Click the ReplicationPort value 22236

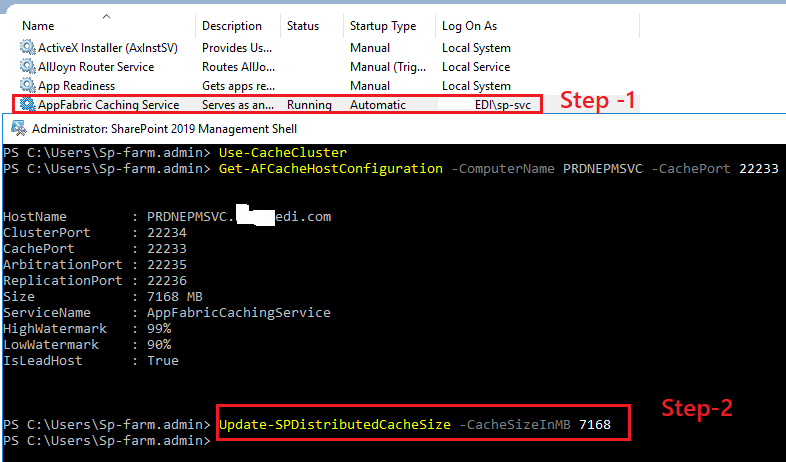[x=166, y=281]
